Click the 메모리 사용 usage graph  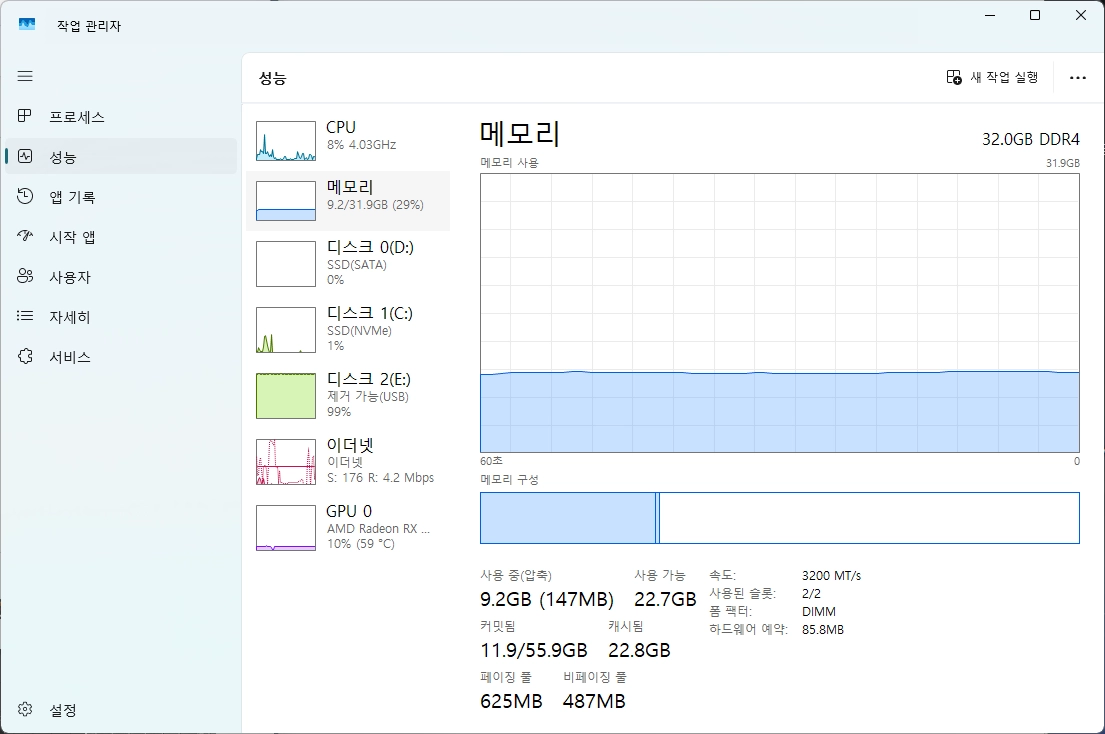[x=779, y=313]
